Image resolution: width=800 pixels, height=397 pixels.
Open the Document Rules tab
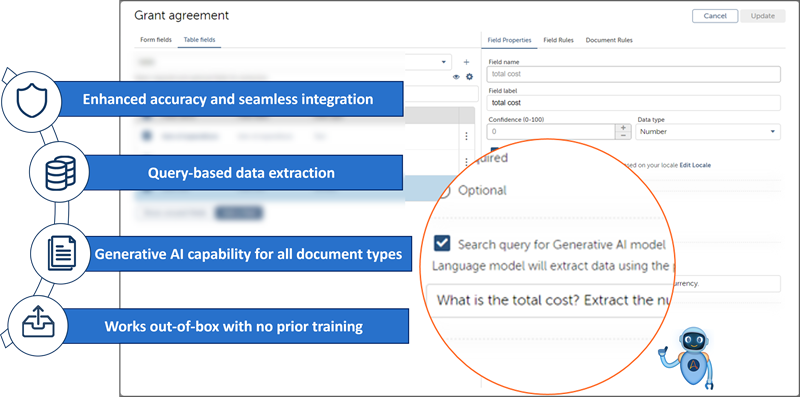pyautogui.click(x=609, y=40)
